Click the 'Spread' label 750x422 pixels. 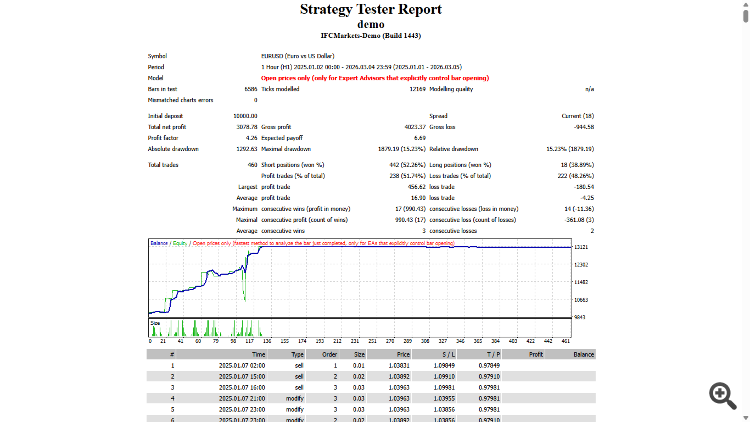tap(438, 116)
